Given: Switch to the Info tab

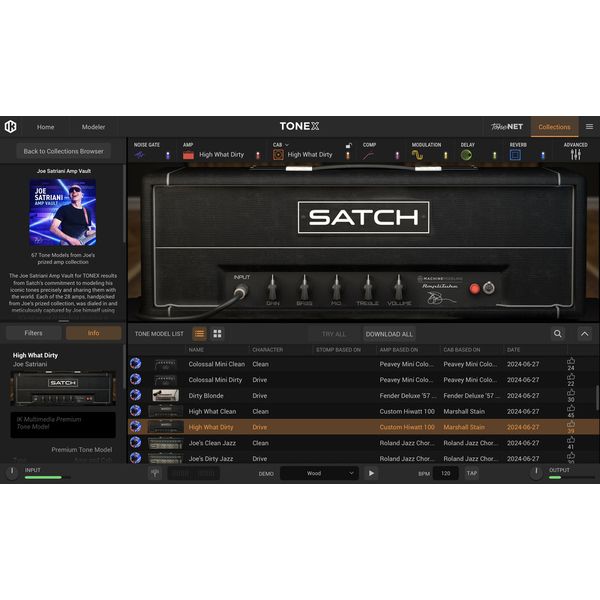Looking at the screenshot, I should pyautogui.click(x=93, y=333).
